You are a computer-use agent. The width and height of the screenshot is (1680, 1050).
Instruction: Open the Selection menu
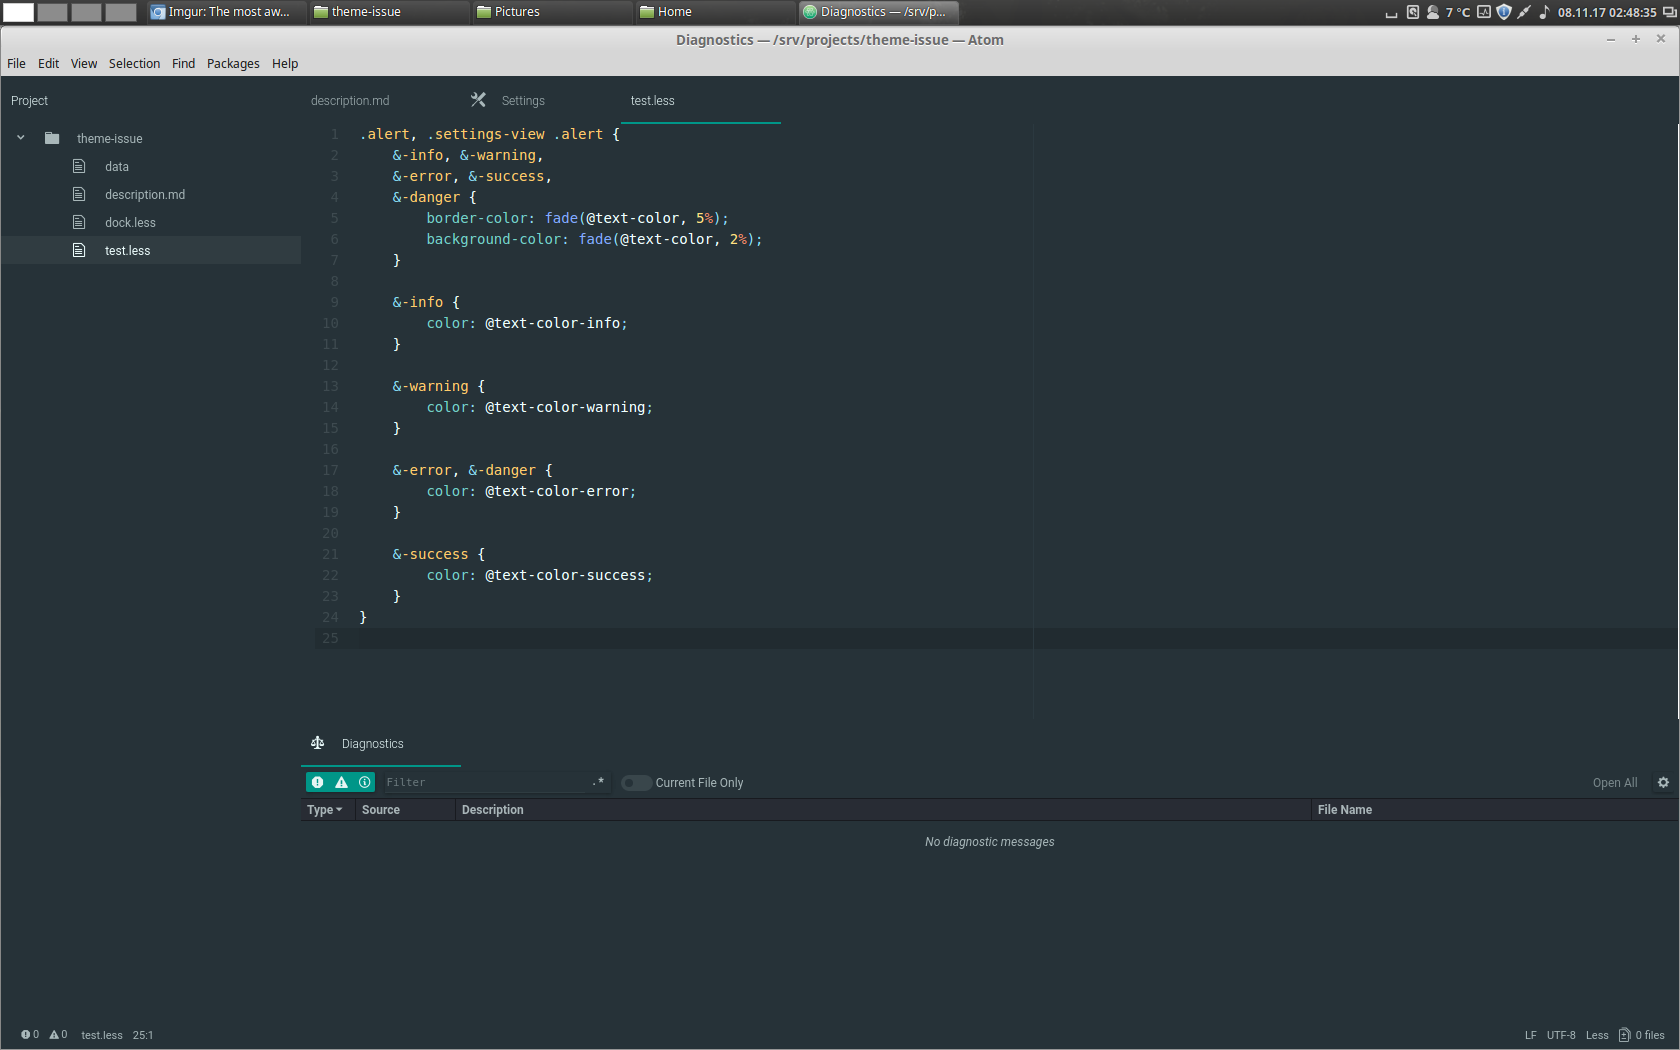point(134,64)
